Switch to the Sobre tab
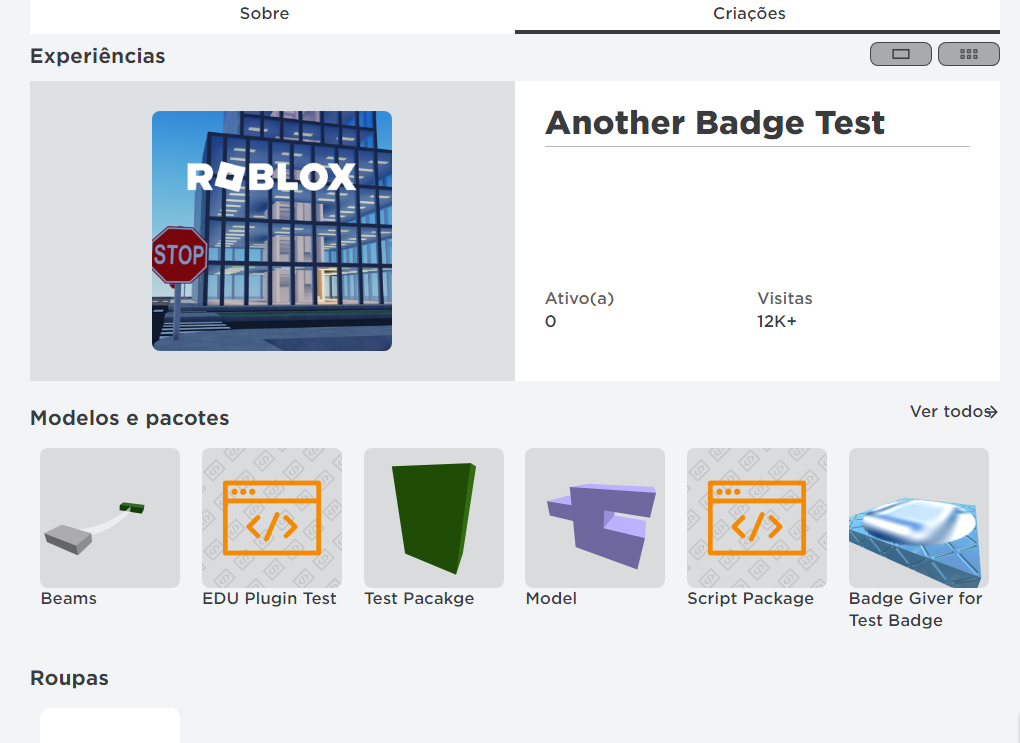 click(264, 14)
